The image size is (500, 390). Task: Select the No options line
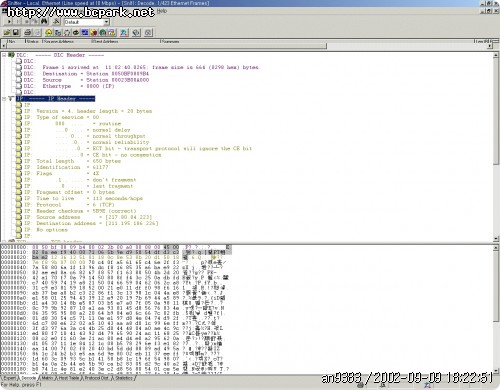click(46, 230)
